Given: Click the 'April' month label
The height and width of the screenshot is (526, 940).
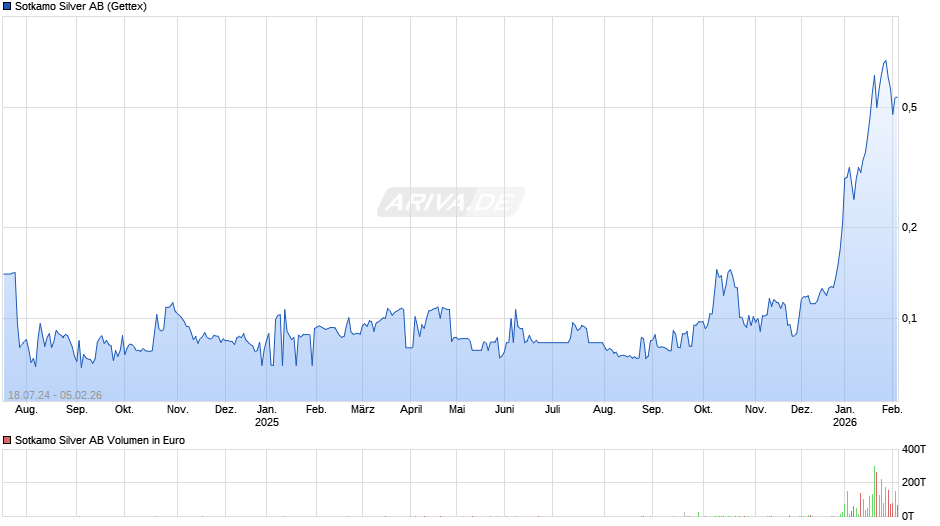Looking at the screenshot, I should (411, 410).
